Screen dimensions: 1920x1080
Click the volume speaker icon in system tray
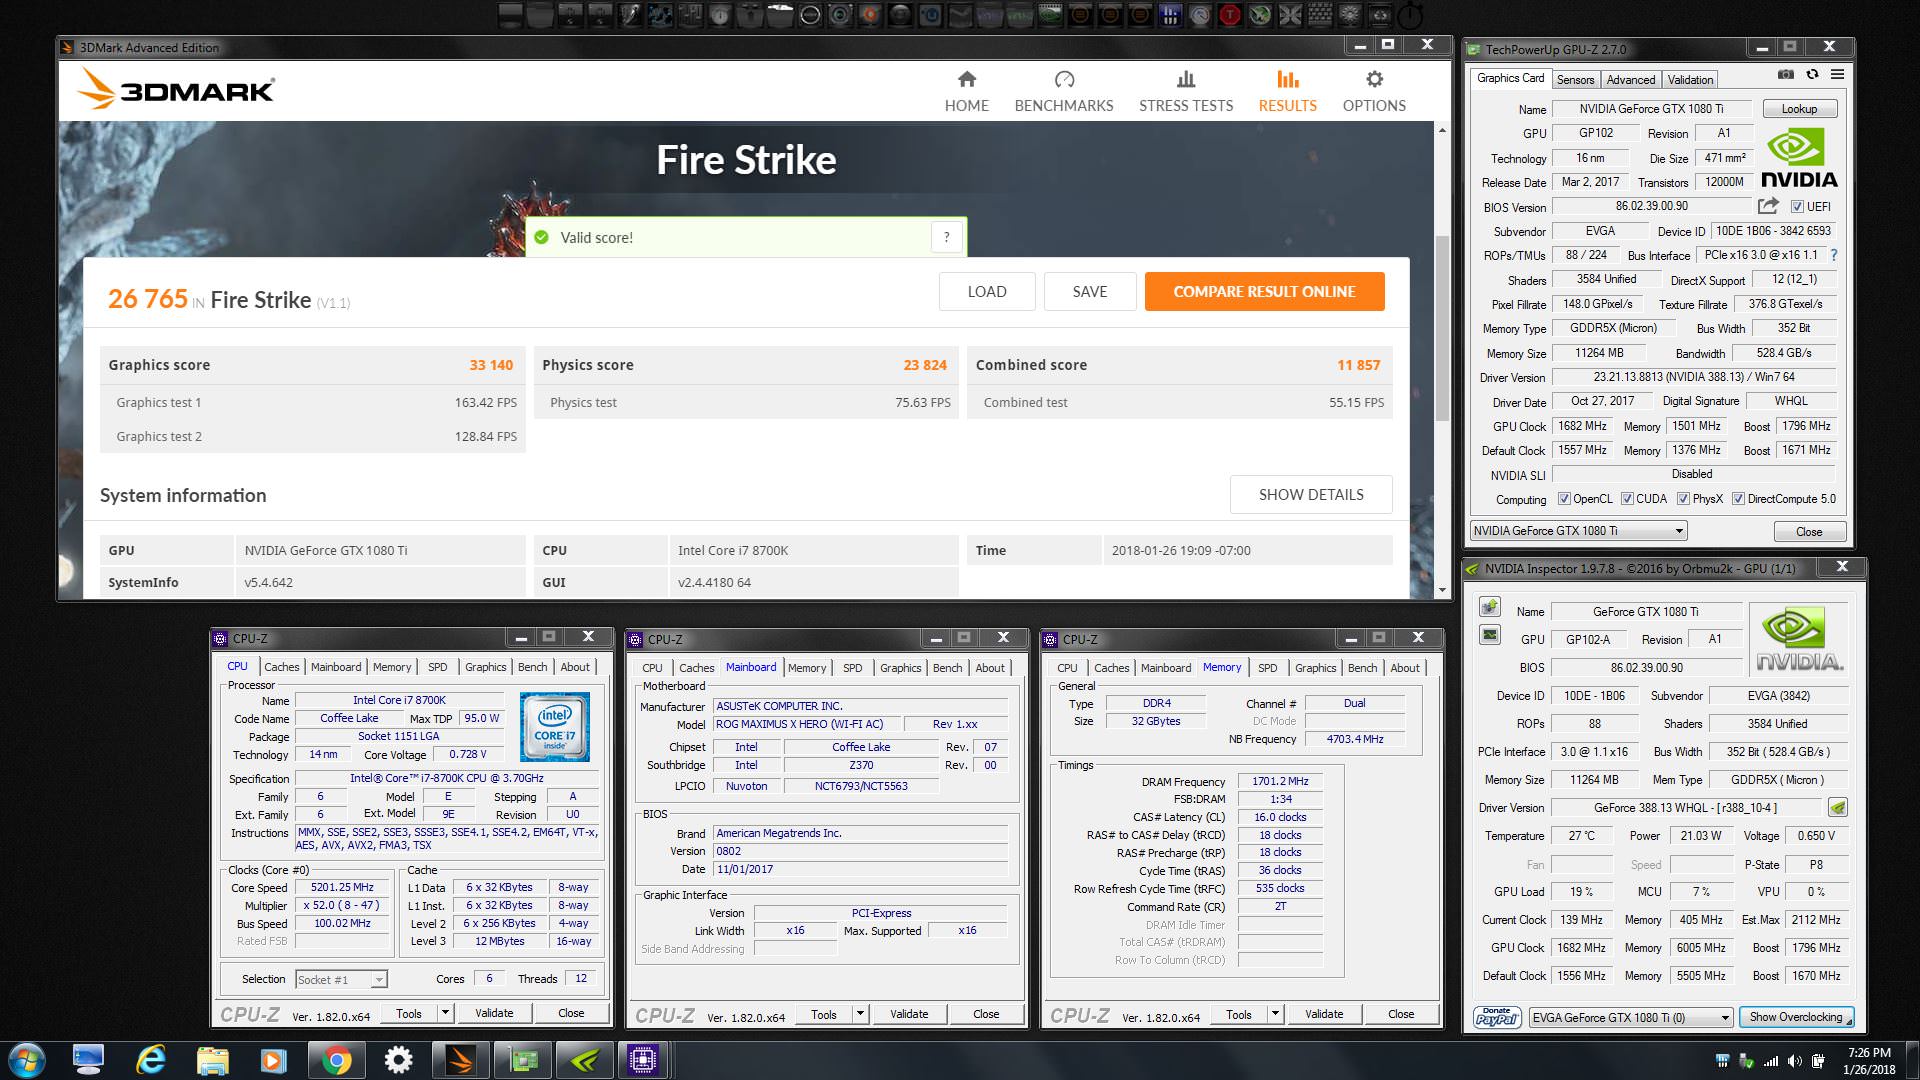1794,1061
